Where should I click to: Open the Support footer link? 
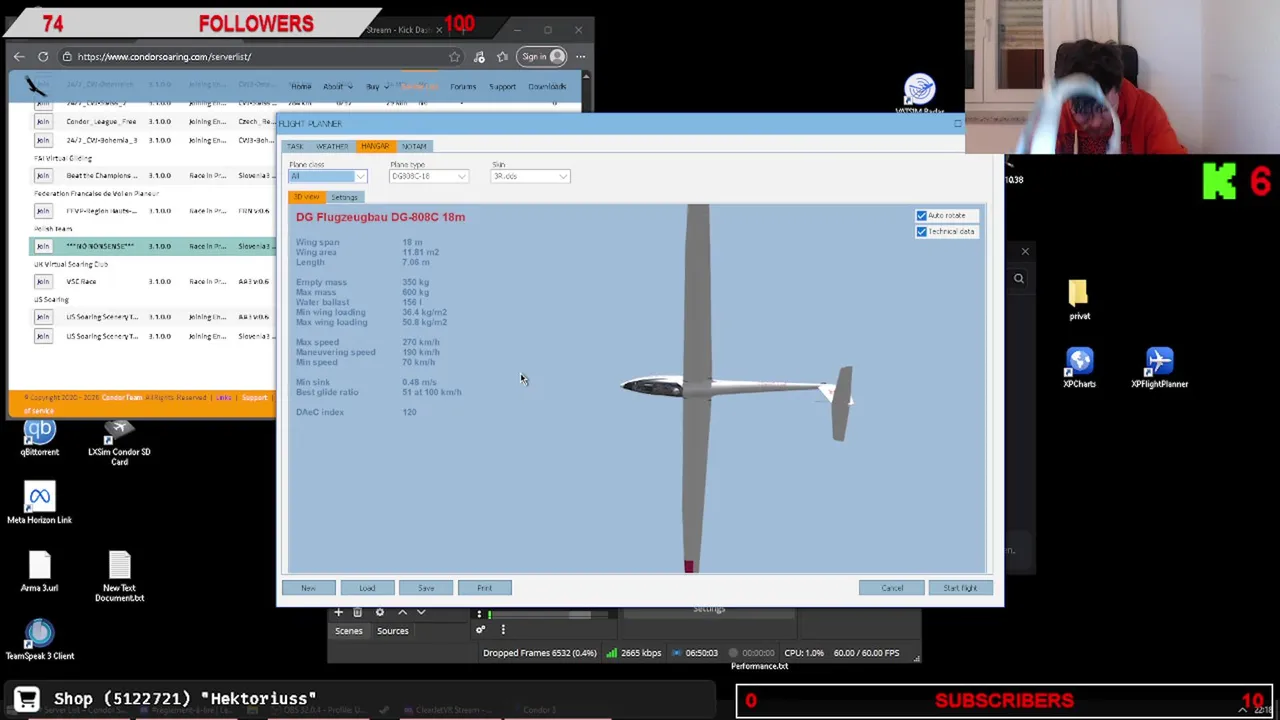(254, 398)
